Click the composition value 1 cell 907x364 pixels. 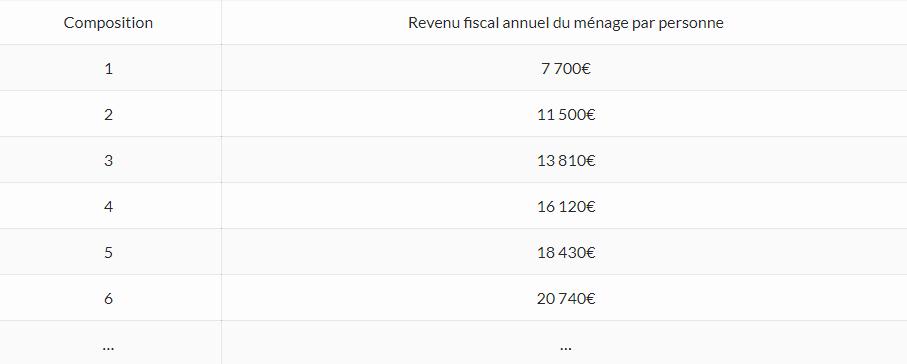point(108,68)
